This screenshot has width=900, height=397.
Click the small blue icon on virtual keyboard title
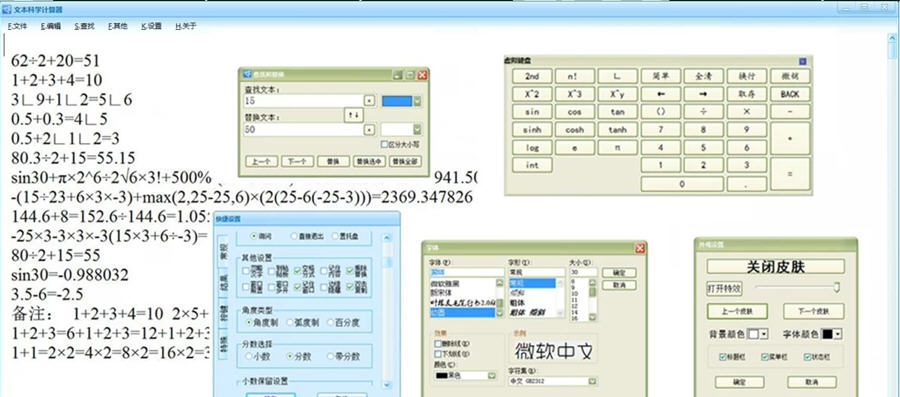pos(802,61)
